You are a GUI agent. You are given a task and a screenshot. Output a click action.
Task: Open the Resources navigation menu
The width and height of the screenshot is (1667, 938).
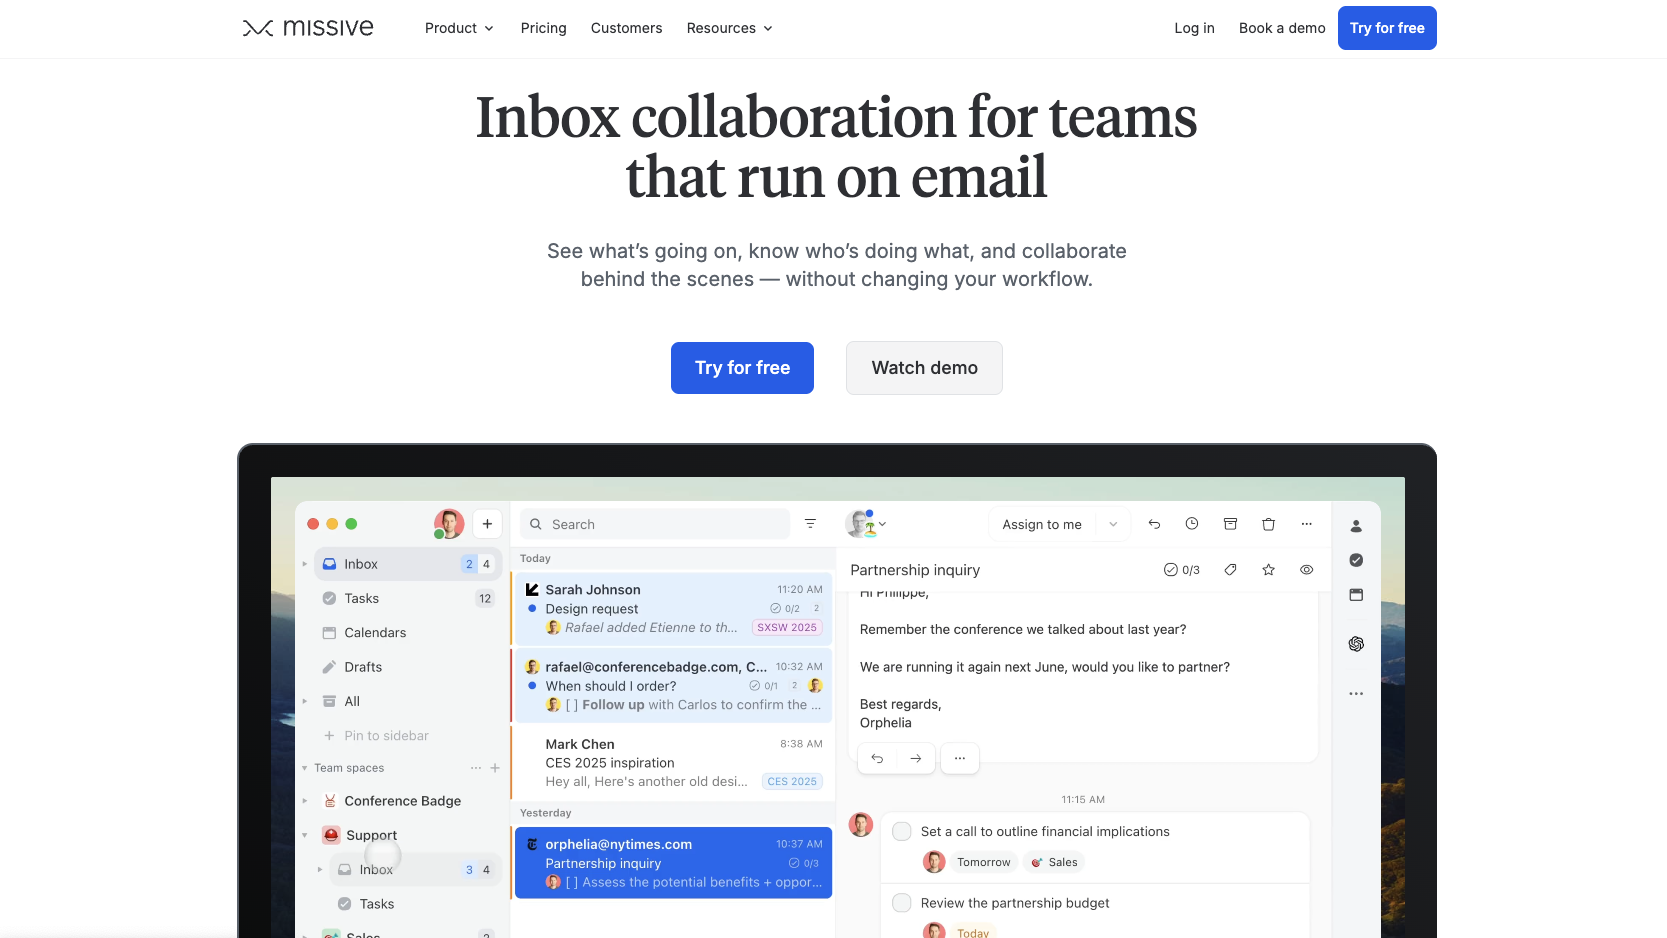click(728, 28)
